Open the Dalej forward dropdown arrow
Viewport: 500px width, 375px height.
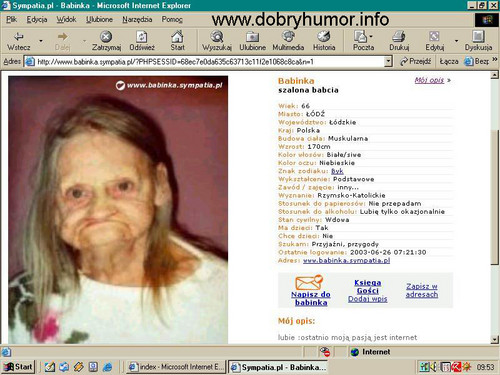point(84,41)
